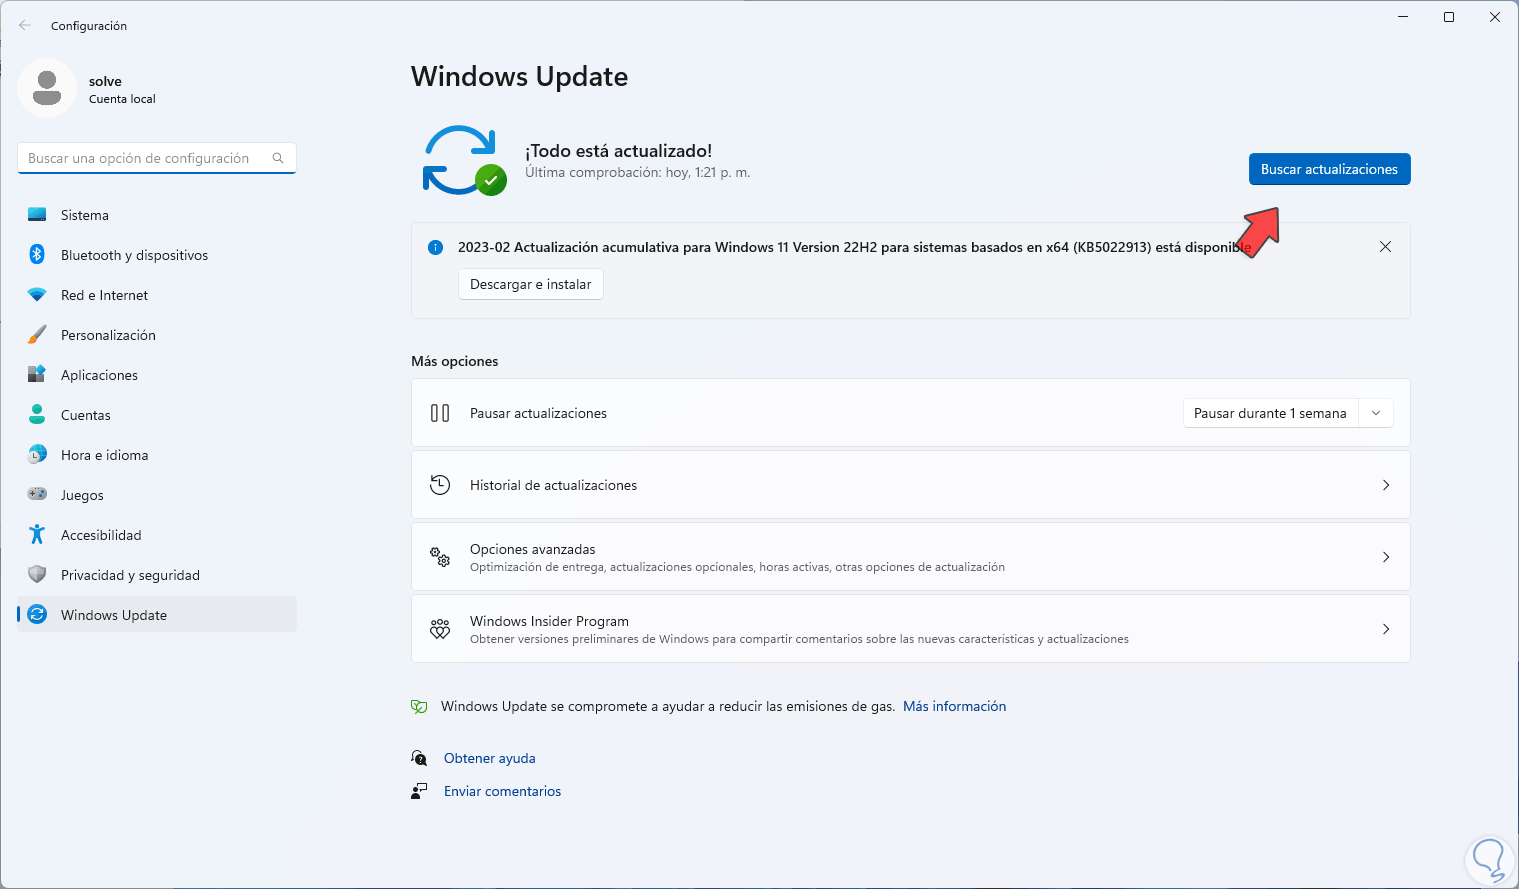Follow the Más información link
The height and width of the screenshot is (889, 1519).
(x=954, y=706)
